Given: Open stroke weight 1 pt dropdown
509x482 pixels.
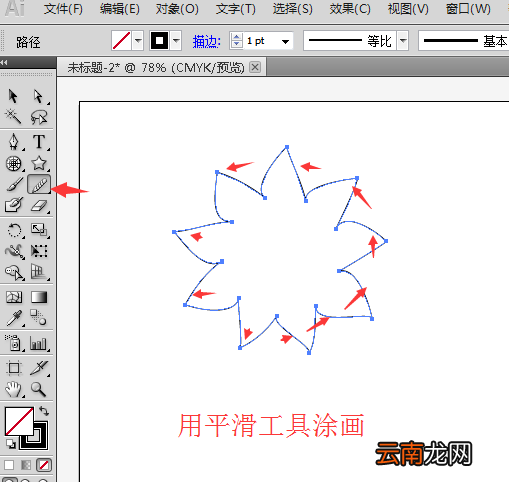Looking at the screenshot, I should (285, 42).
